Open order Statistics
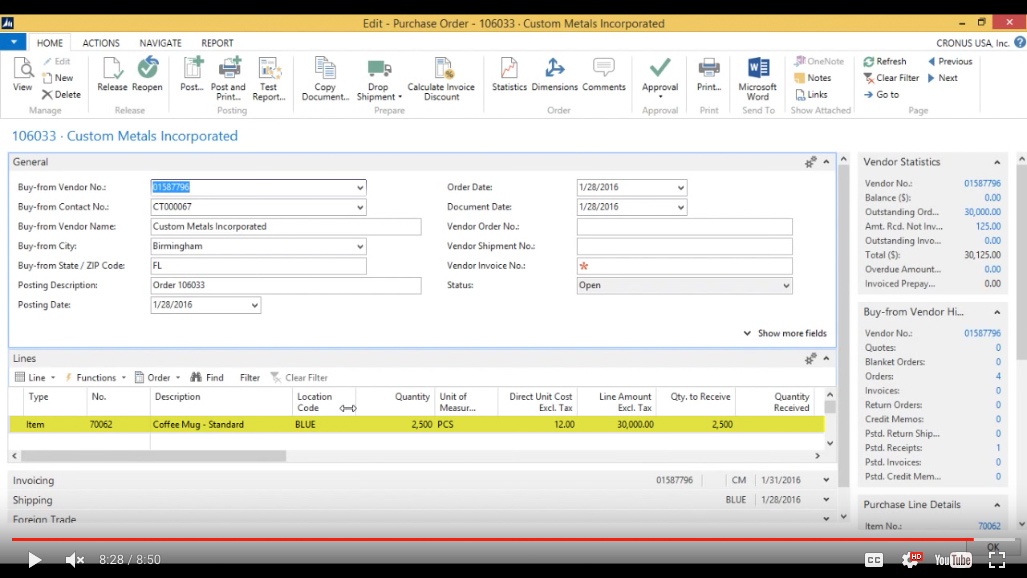 [x=509, y=74]
